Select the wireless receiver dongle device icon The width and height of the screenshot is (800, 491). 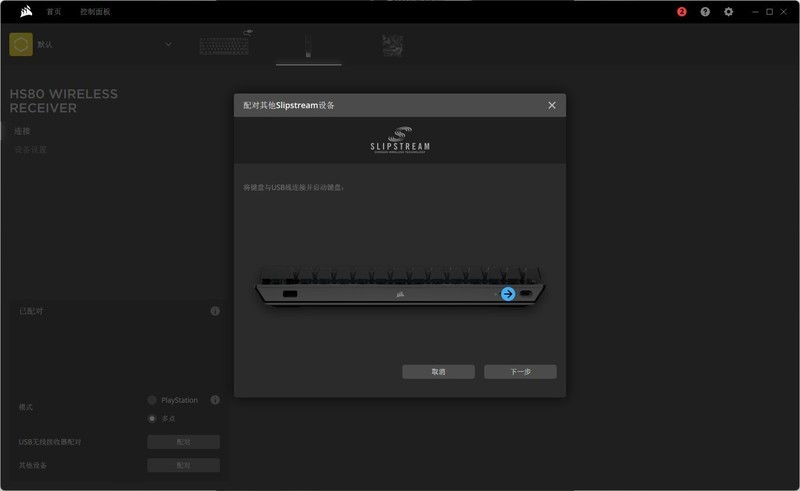point(308,45)
